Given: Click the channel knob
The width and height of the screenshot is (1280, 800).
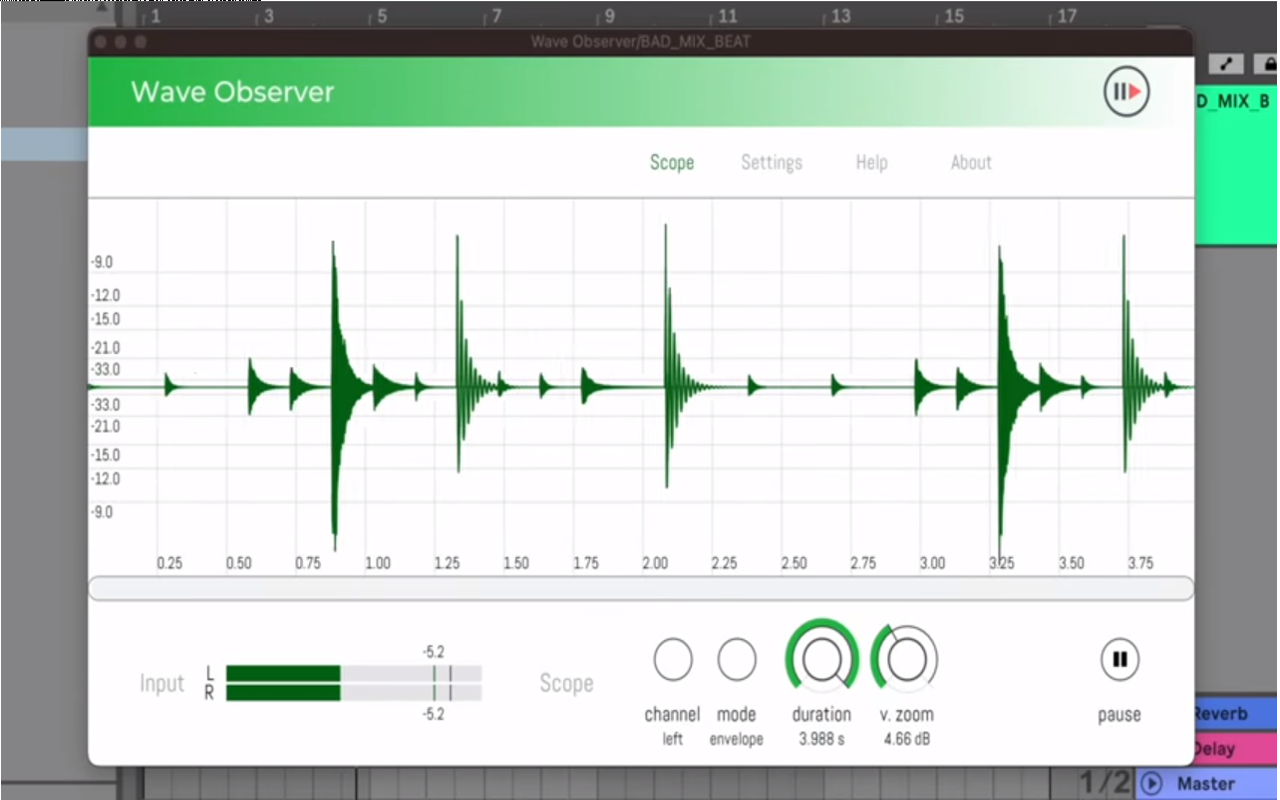Looking at the screenshot, I should (x=673, y=659).
